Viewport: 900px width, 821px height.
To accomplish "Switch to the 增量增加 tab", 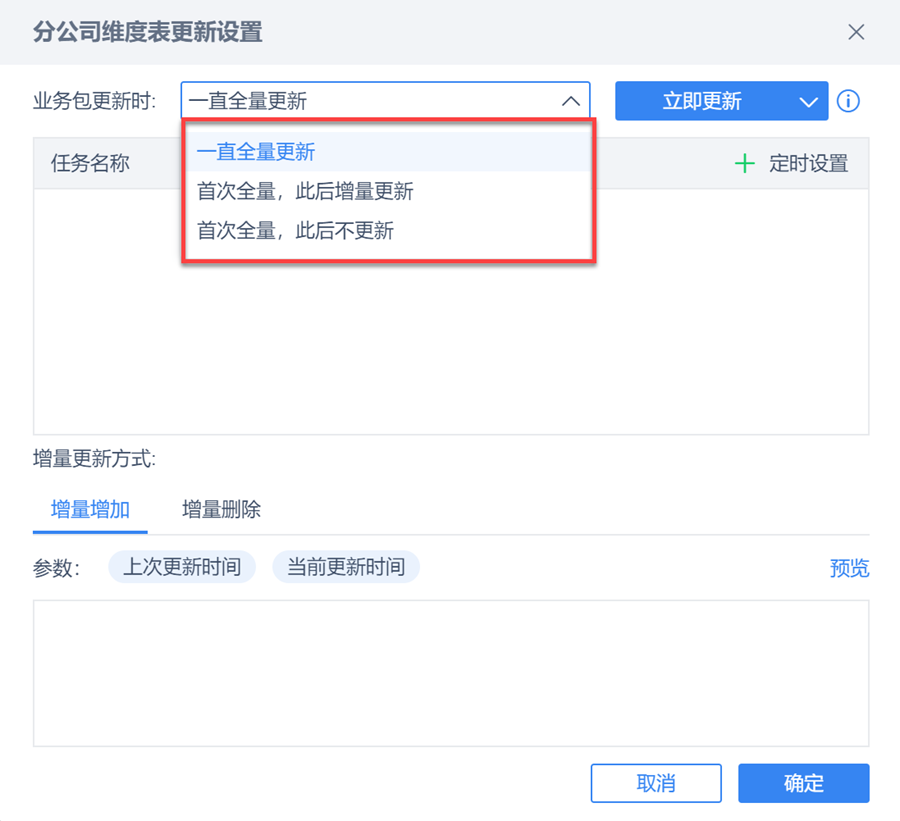I will (x=90, y=509).
